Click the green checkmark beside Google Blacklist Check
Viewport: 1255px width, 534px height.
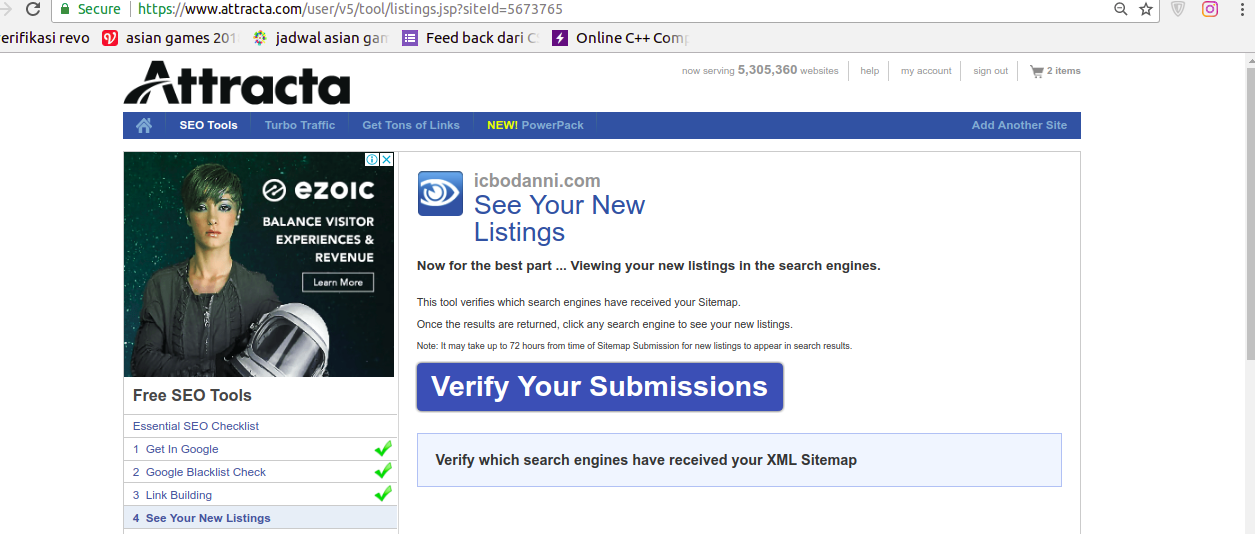point(383,470)
